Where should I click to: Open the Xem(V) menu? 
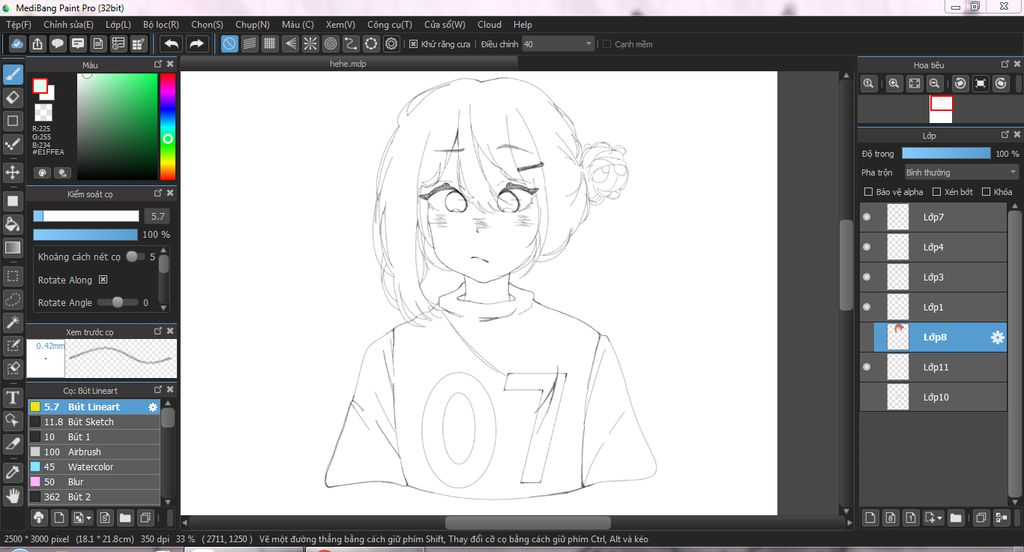(340, 24)
